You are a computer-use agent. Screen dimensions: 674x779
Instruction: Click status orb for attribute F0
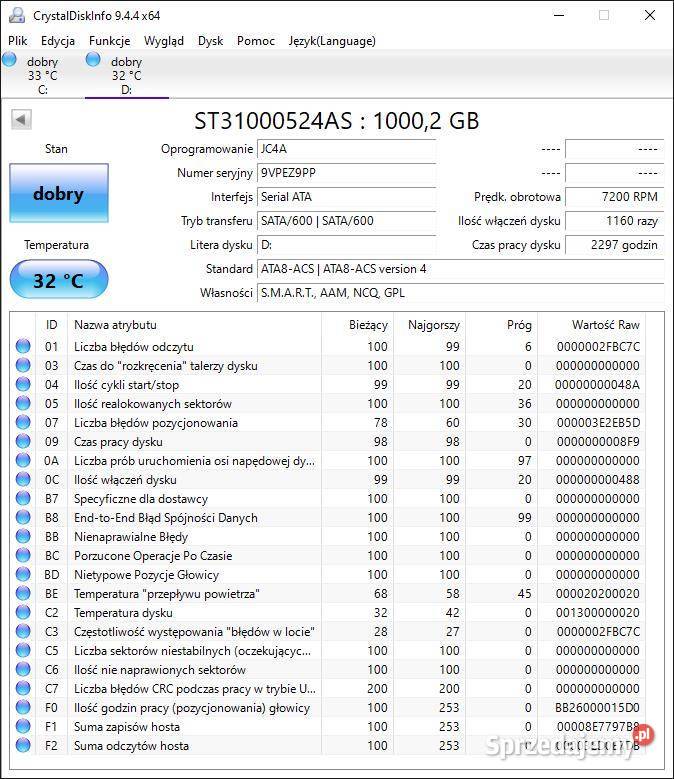point(23,707)
